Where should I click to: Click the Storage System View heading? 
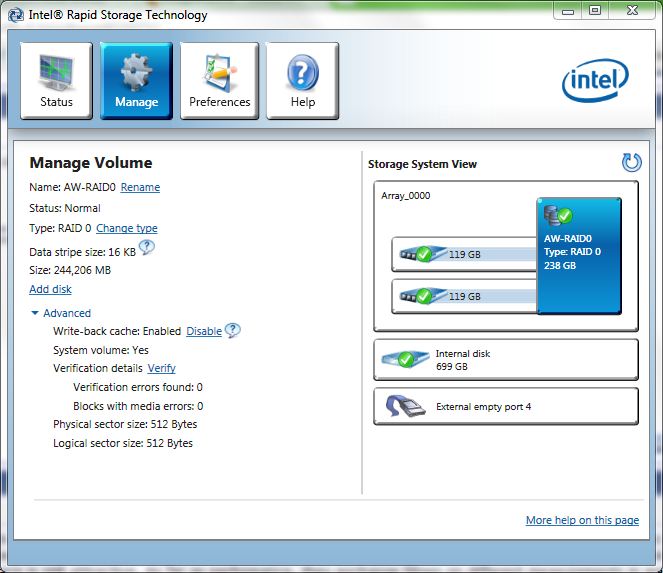tap(422, 164)
